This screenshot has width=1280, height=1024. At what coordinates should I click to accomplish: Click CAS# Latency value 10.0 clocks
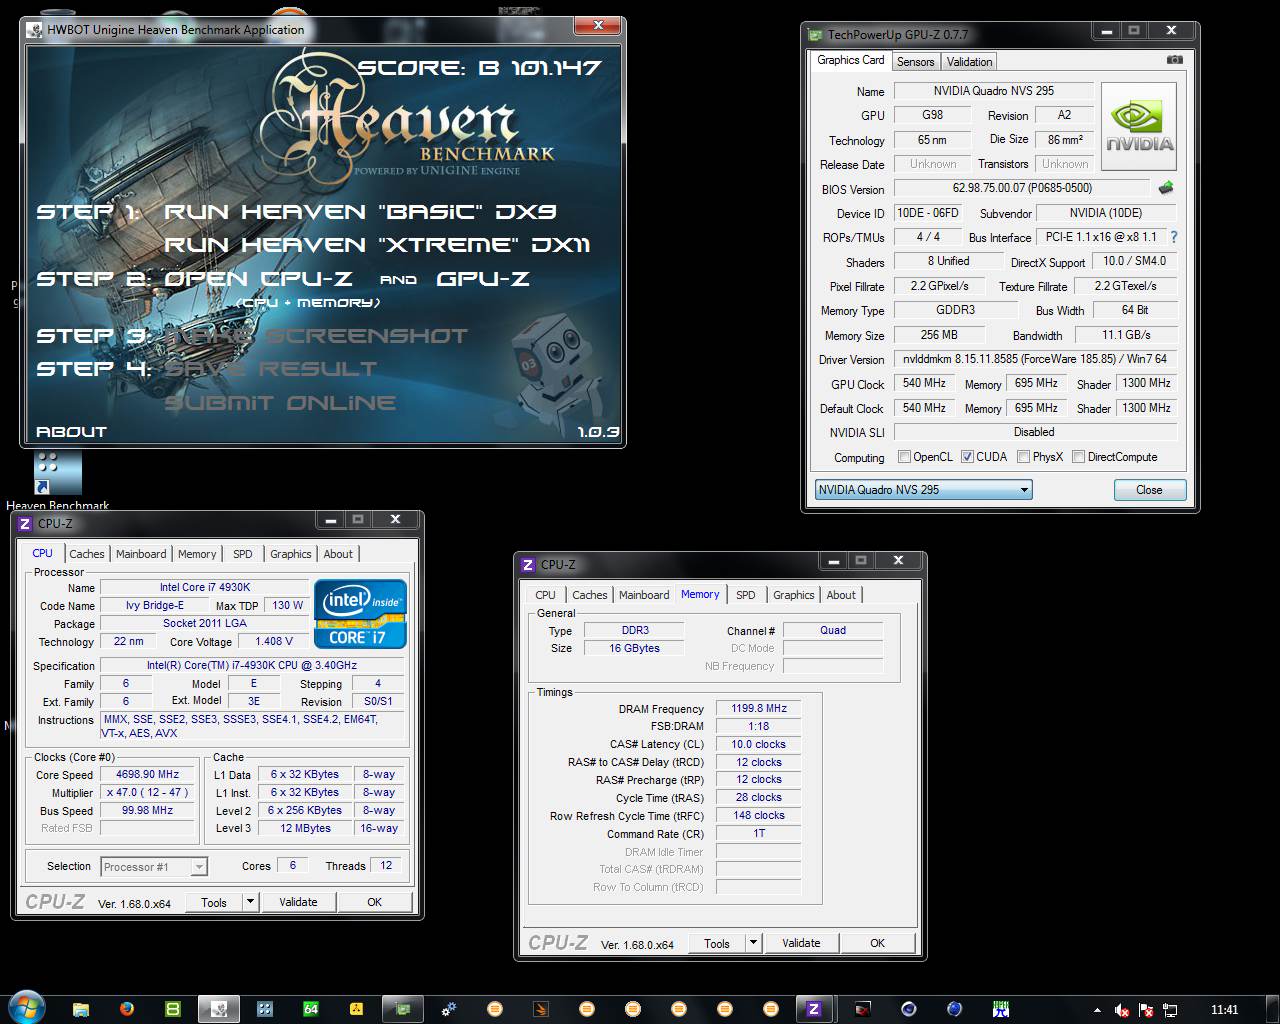[759, 744]
